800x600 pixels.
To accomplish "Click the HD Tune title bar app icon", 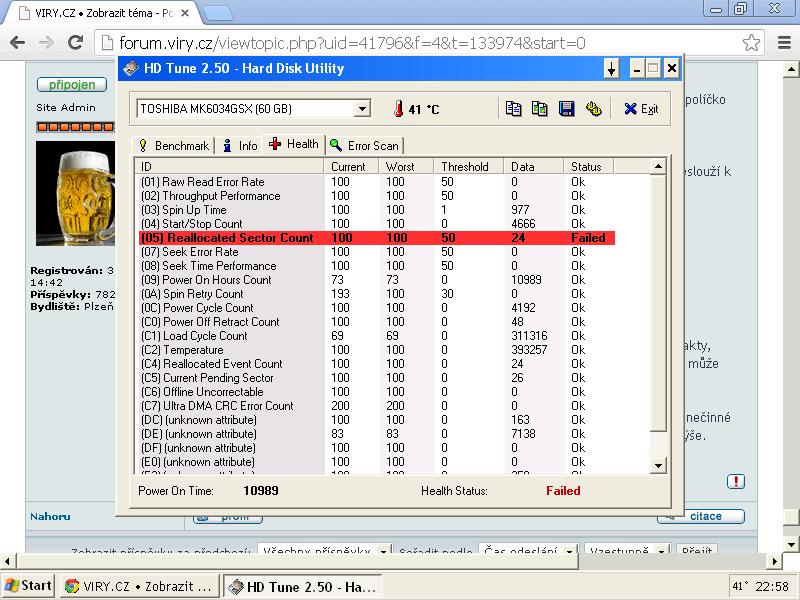I will (131, 68).
